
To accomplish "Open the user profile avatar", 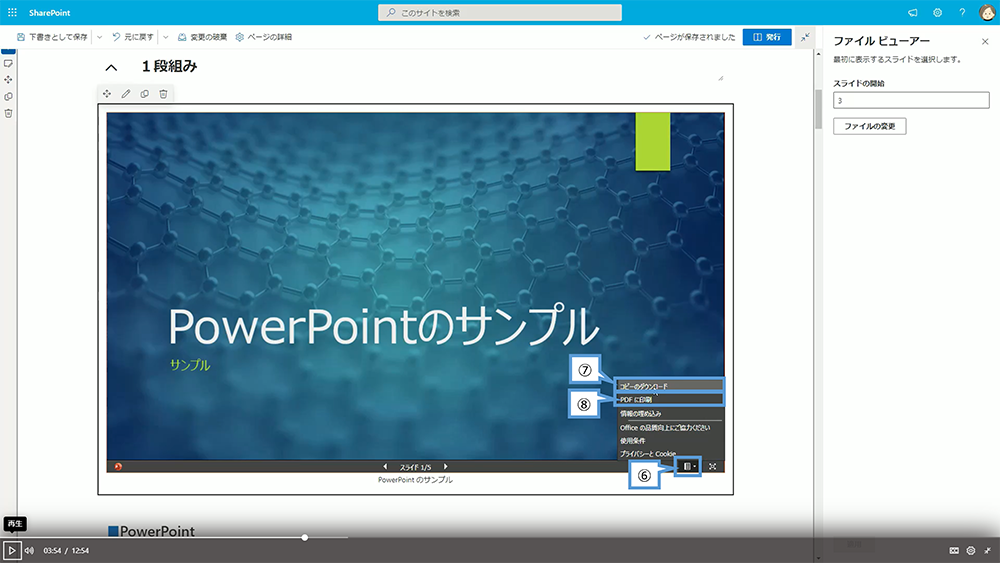I will tap(987, 13).
